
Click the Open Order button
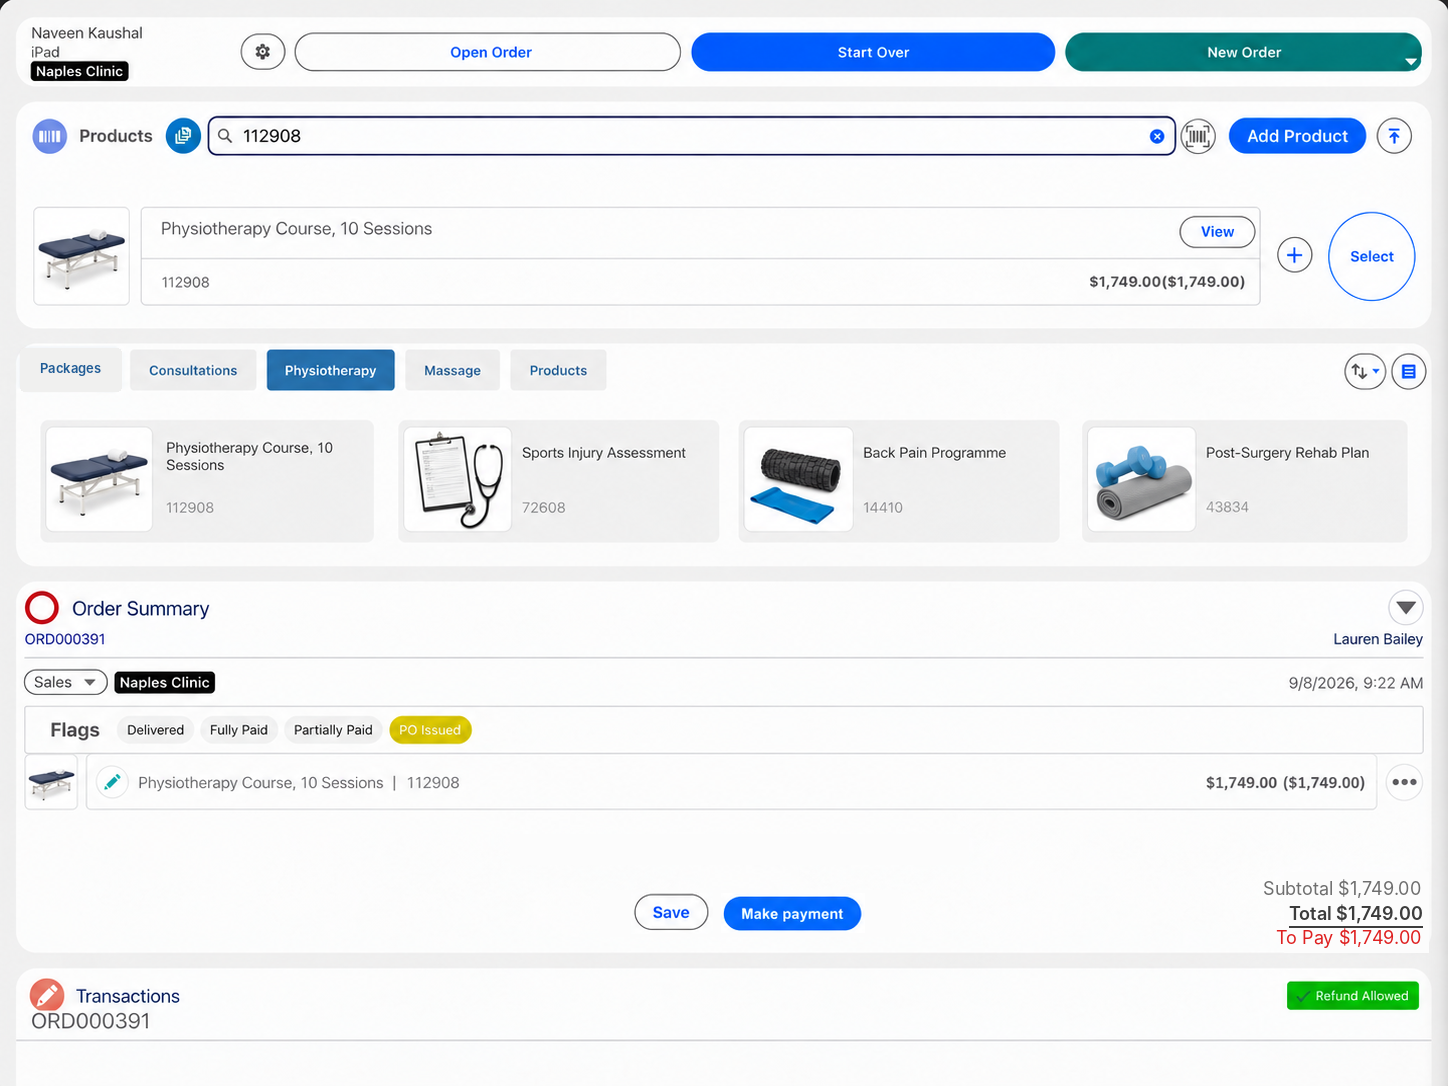(488, 52)
